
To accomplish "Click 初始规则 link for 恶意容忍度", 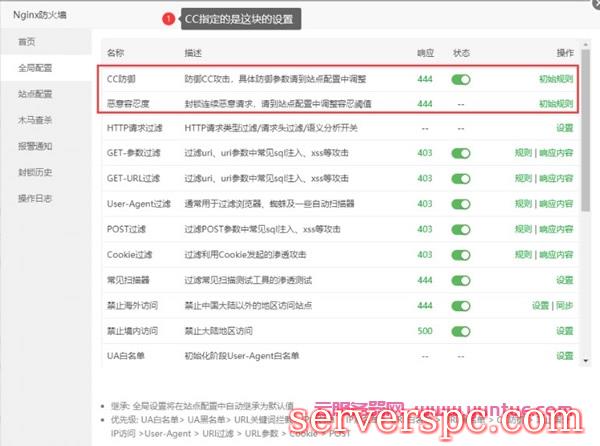I will pos(556,103).
